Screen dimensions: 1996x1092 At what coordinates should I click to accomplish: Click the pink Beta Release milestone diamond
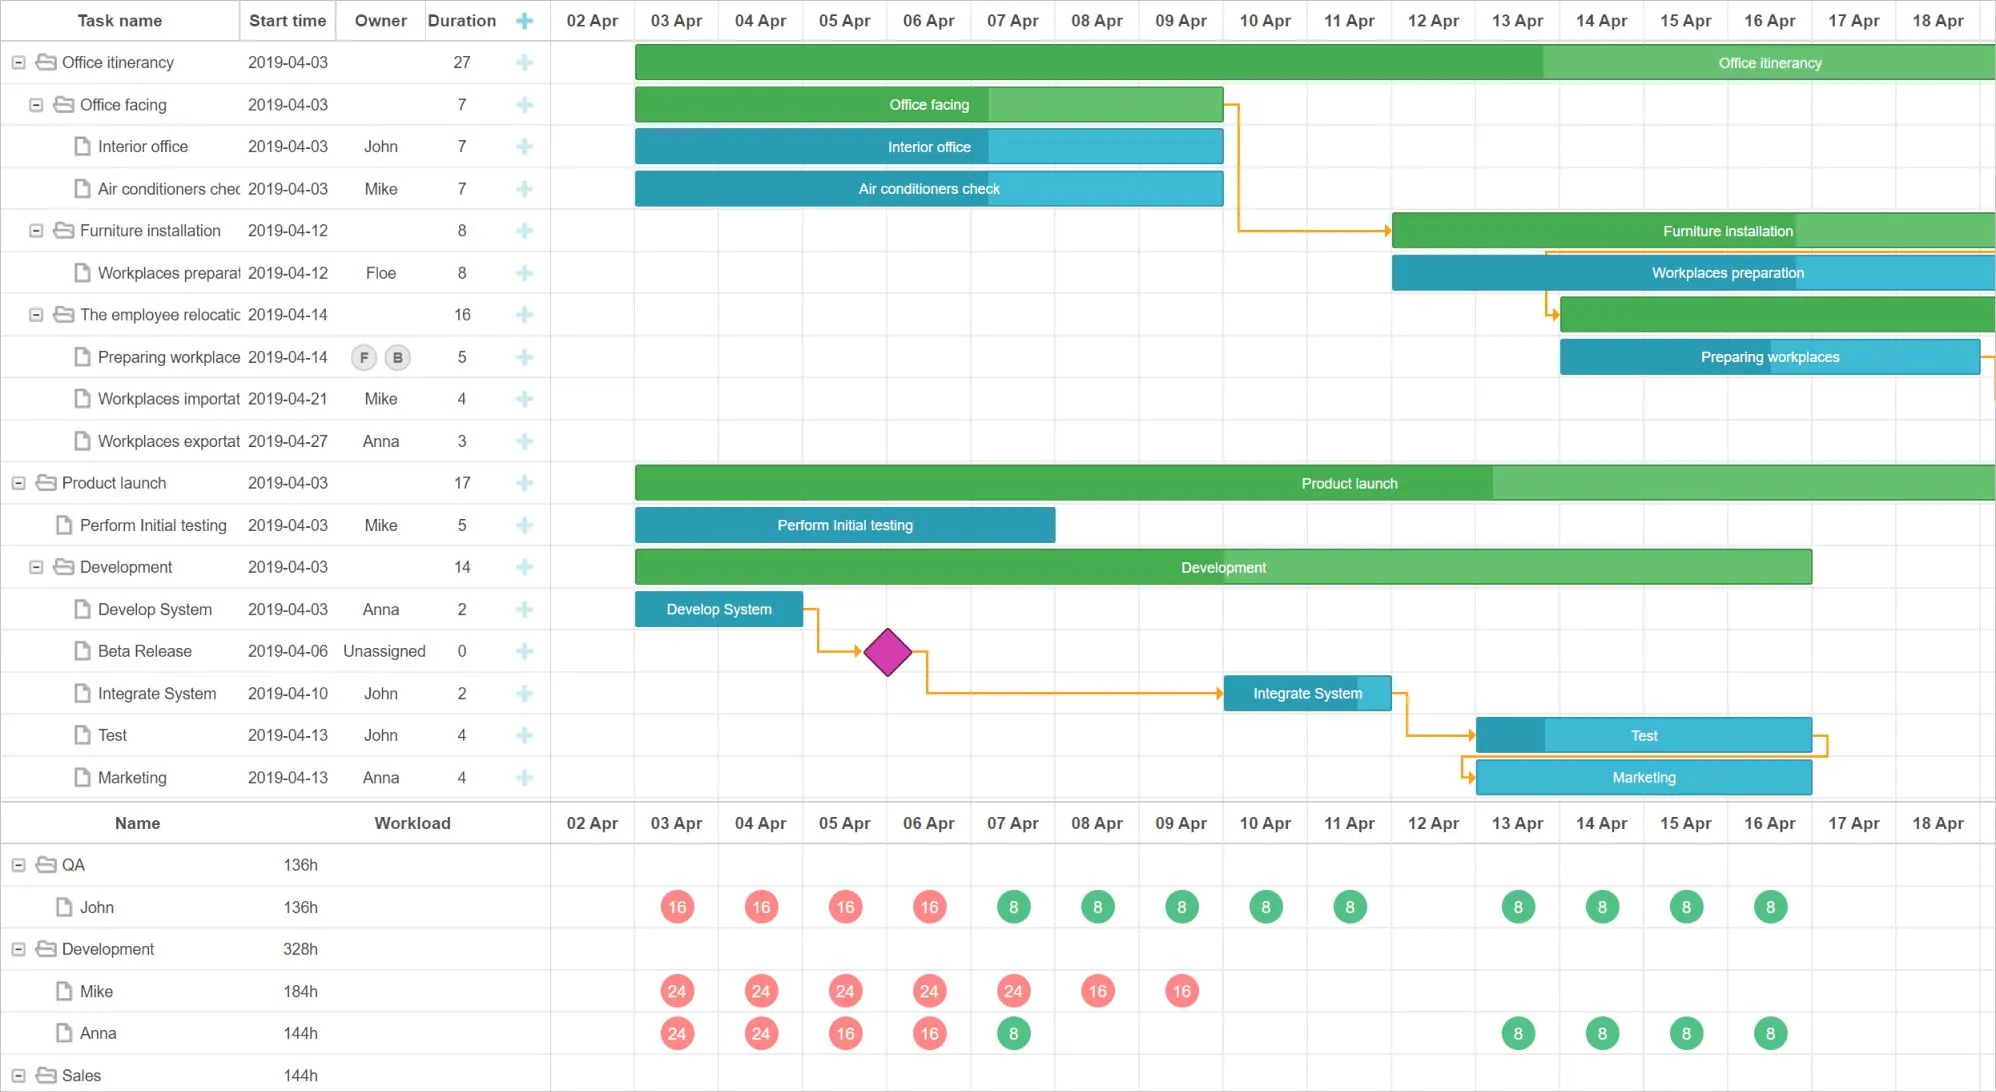[887, 652]
